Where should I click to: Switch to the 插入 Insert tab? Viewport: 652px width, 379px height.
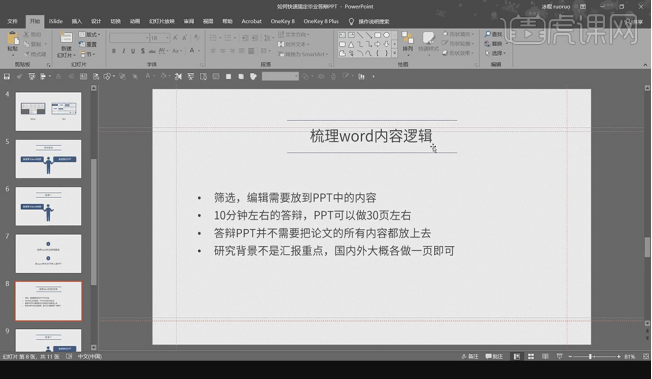(77, 21)
